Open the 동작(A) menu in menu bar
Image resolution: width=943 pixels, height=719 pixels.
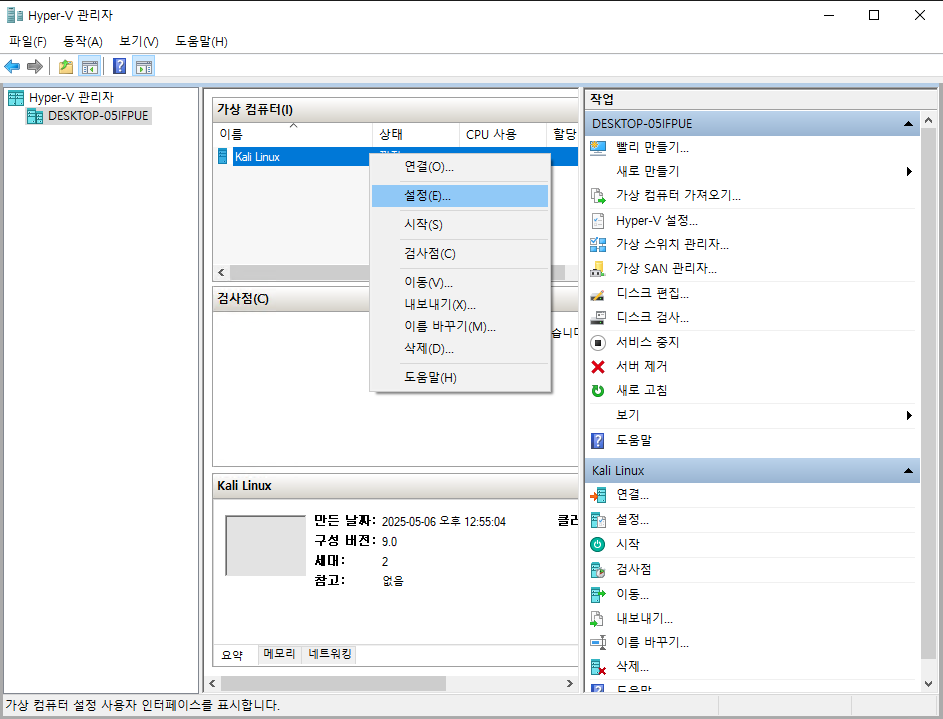point(83,41)
